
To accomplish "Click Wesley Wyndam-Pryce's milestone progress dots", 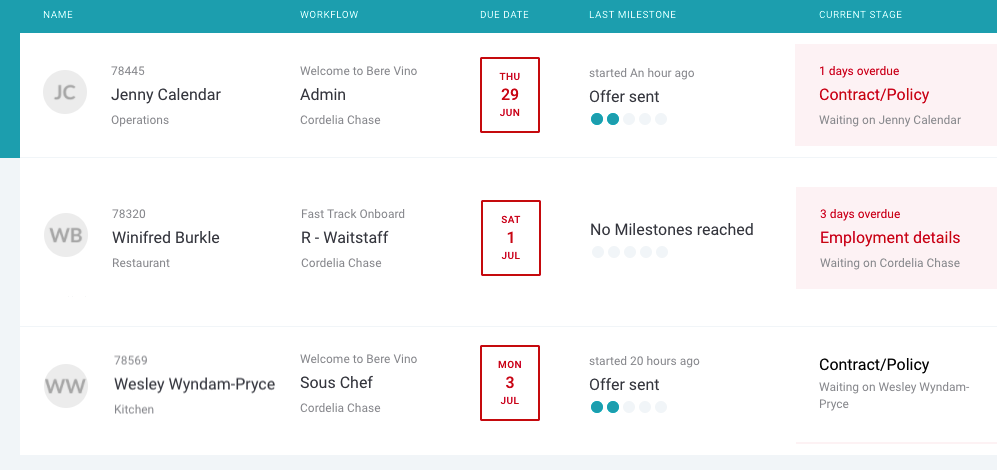I will pyautogui.click(x=628, y=407).
